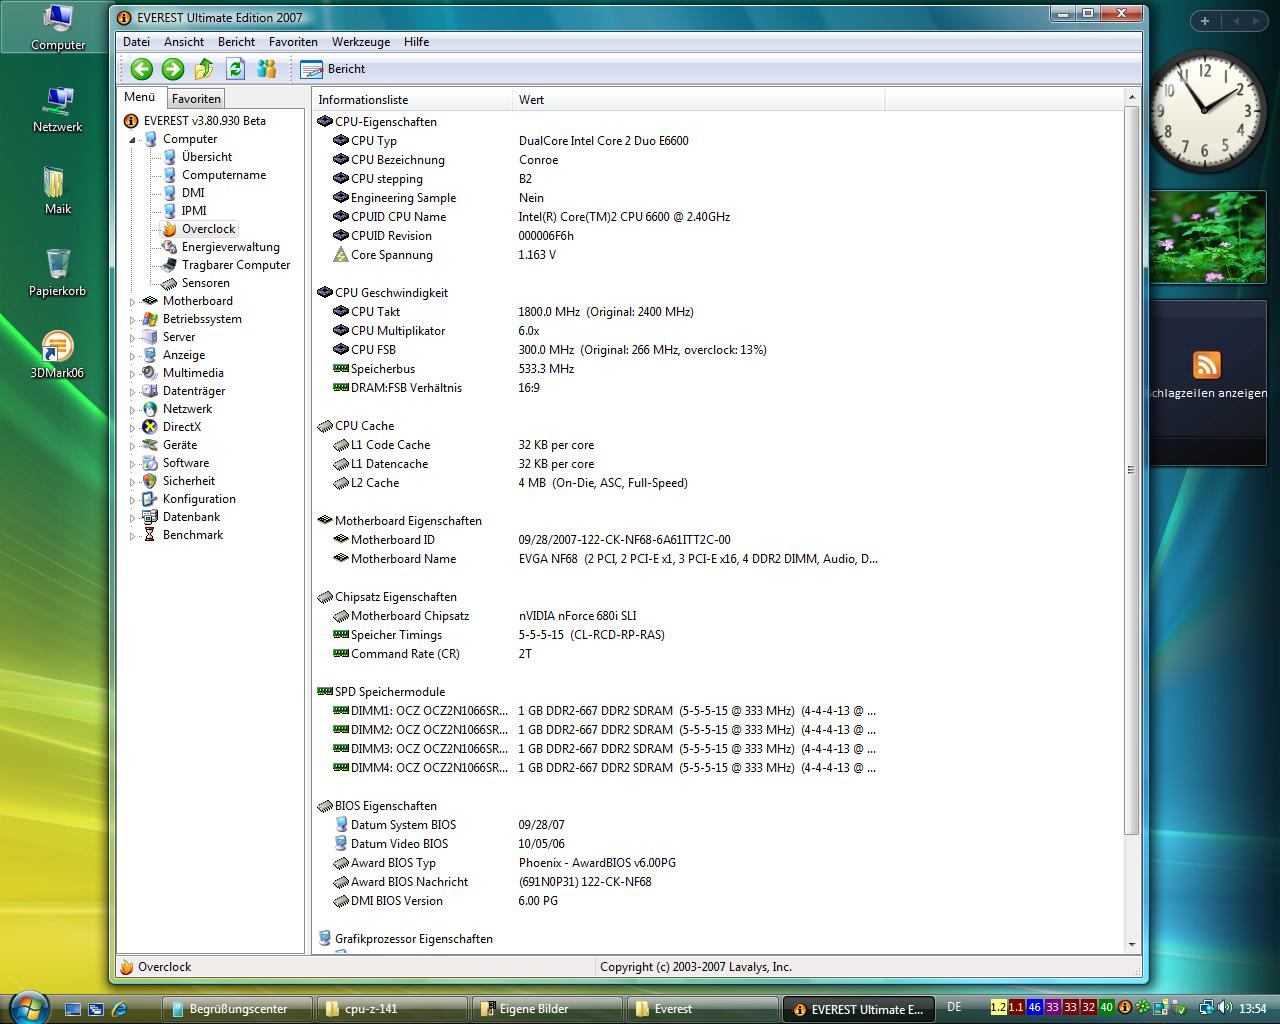Open the Favoriten menu
The width and height of the screenshot is (1280, 1024).
click(x=293, y=42)
